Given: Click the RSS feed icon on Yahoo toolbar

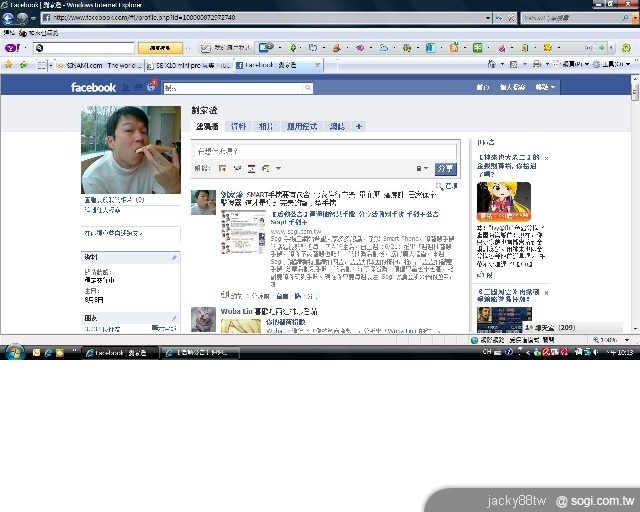Looking at the screenshot, I should [453, 48].
